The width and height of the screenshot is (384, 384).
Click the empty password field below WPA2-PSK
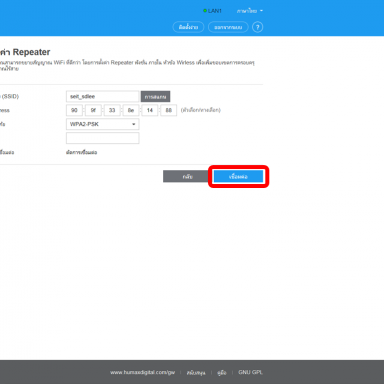click(x=102, y=138)
